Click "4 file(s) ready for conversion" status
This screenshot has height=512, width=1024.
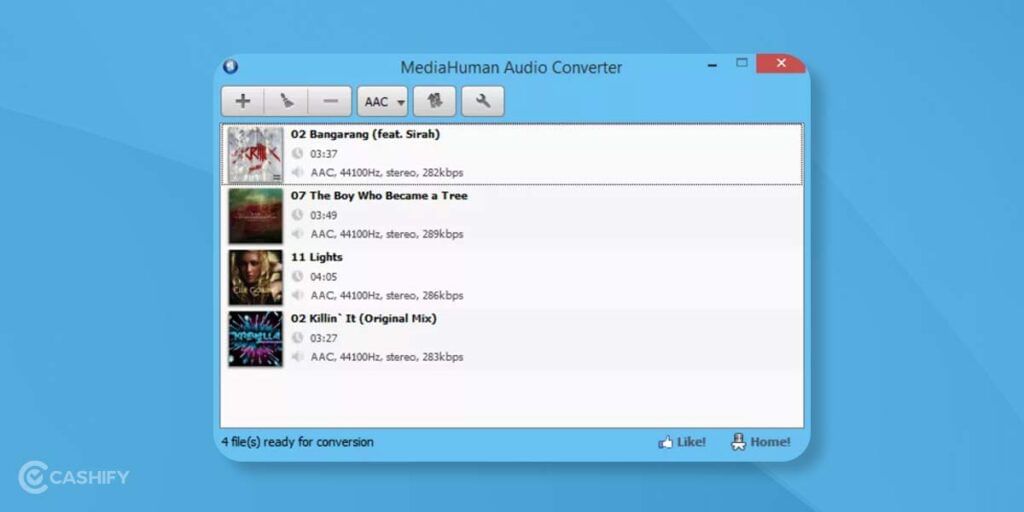tap(298, 442)
